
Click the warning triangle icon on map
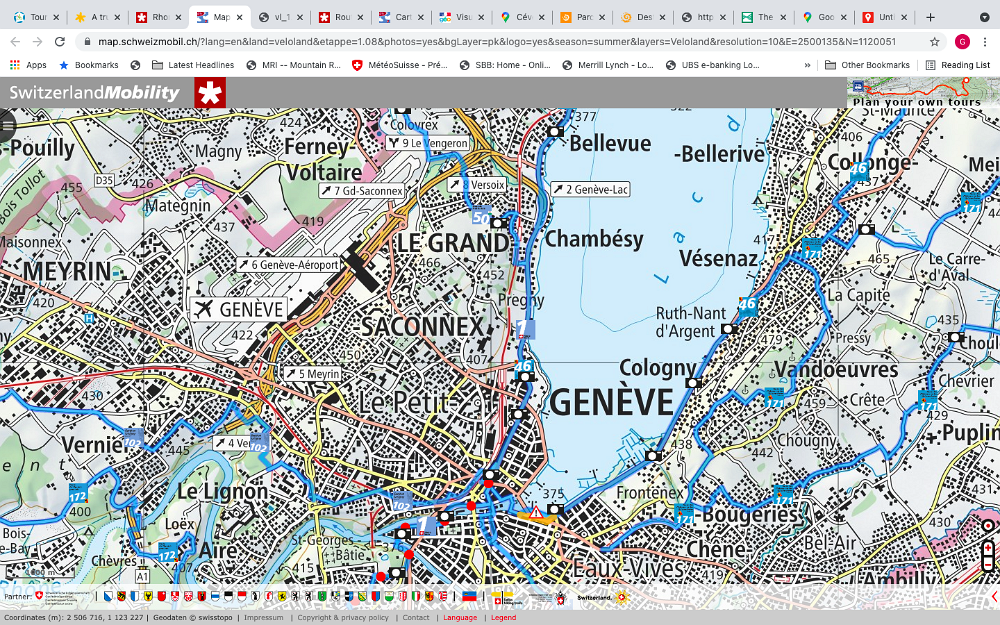(536, 512)
